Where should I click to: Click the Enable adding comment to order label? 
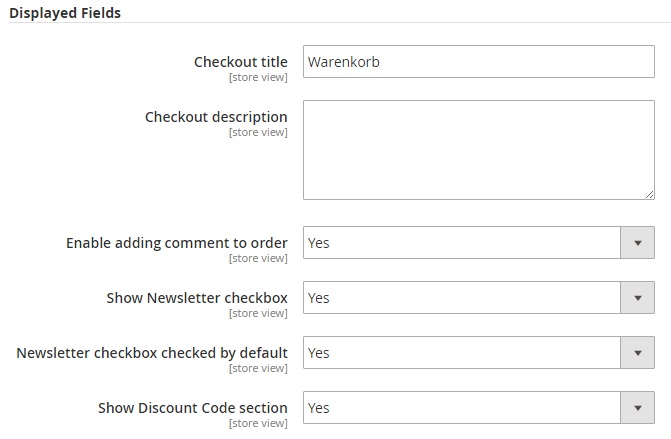tap(177, 243)
